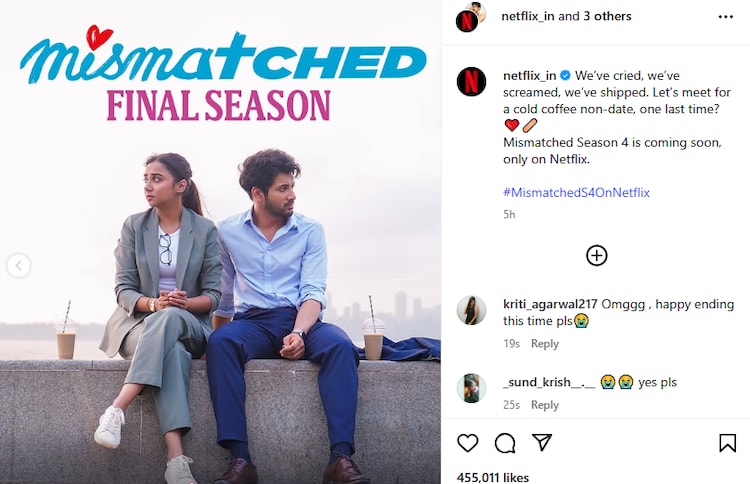Open netflix_in username in caption
The height and width of the screenshot is (484, 750).
pyautogui.click(x=529, y=76)
